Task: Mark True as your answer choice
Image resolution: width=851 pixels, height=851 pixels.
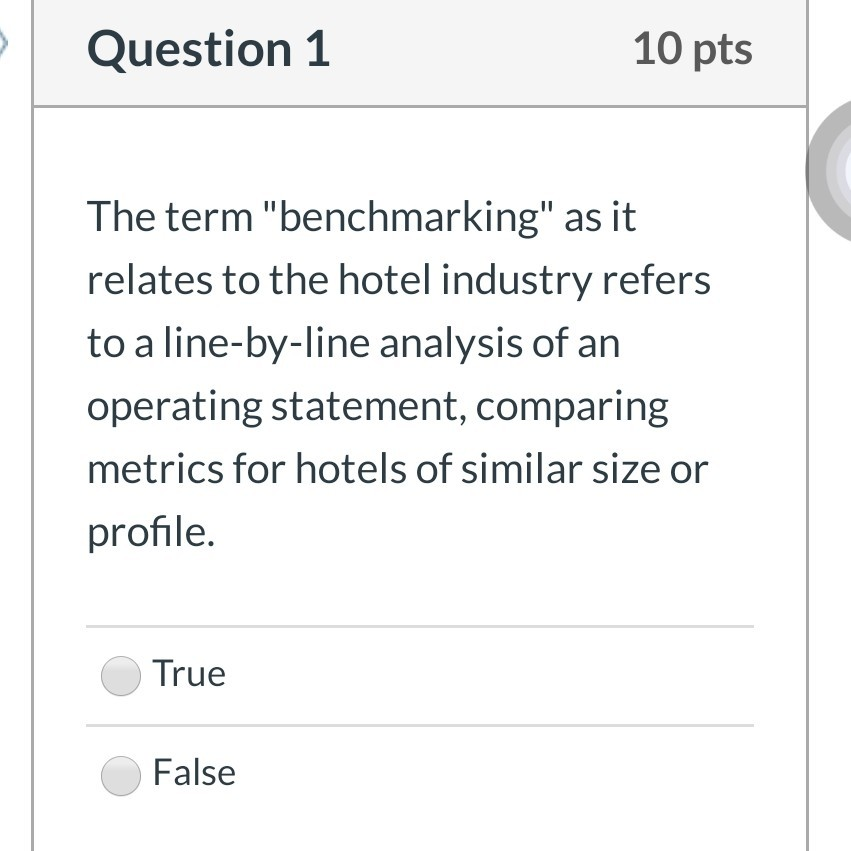Action: [x=120, y=674]
